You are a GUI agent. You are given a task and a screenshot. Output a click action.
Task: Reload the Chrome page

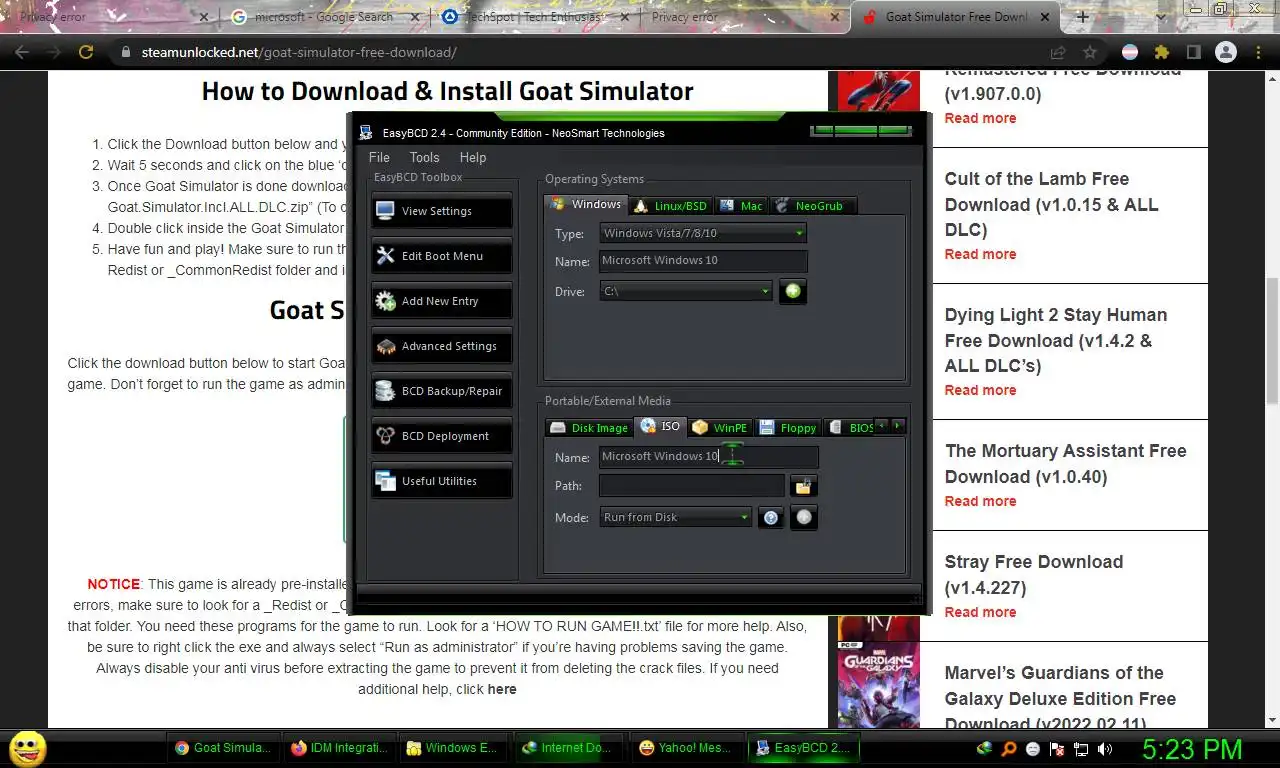click(86, 52)
